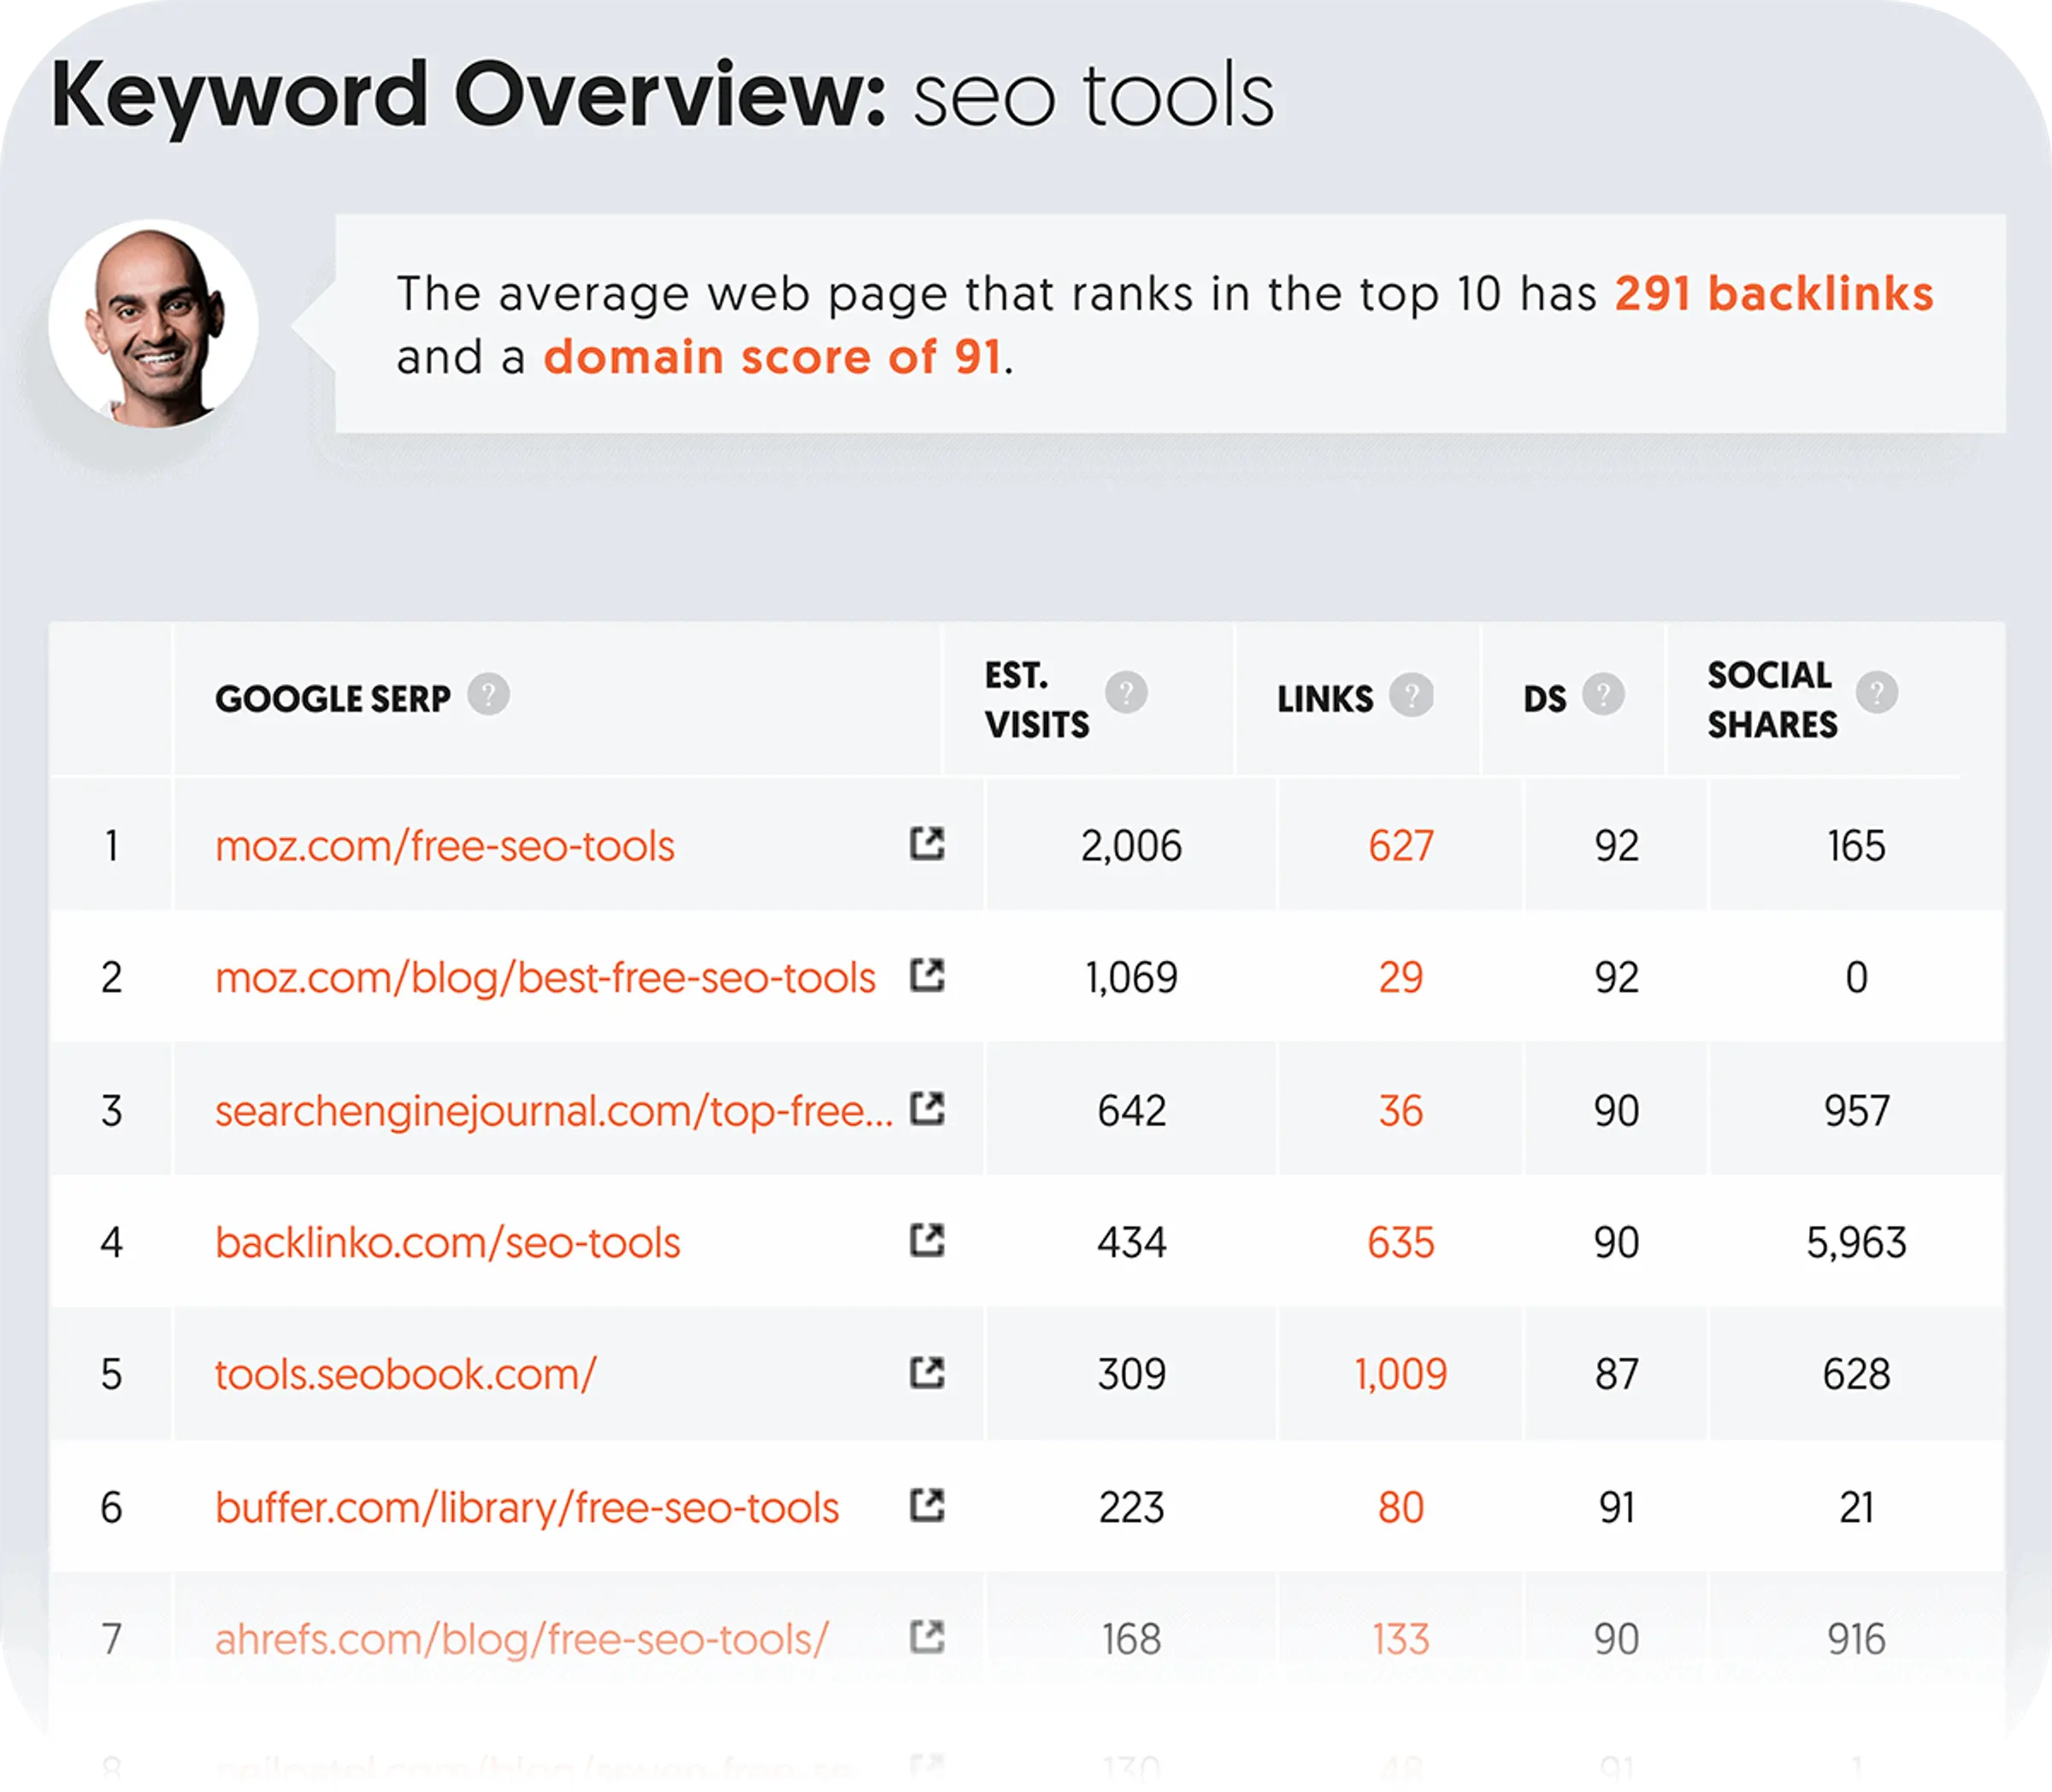Screen dimensions: 2052x1792
Task: Click the Google SERP column header
Action: coord(333,698)
